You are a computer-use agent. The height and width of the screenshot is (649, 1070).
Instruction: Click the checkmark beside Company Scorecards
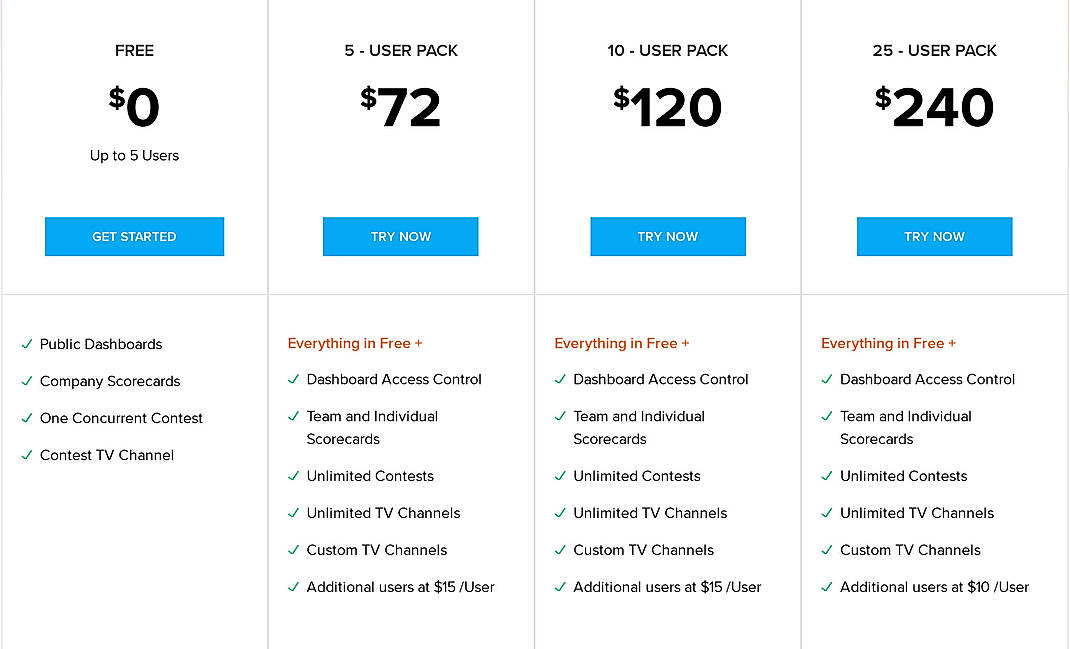(x=26, y=381)
